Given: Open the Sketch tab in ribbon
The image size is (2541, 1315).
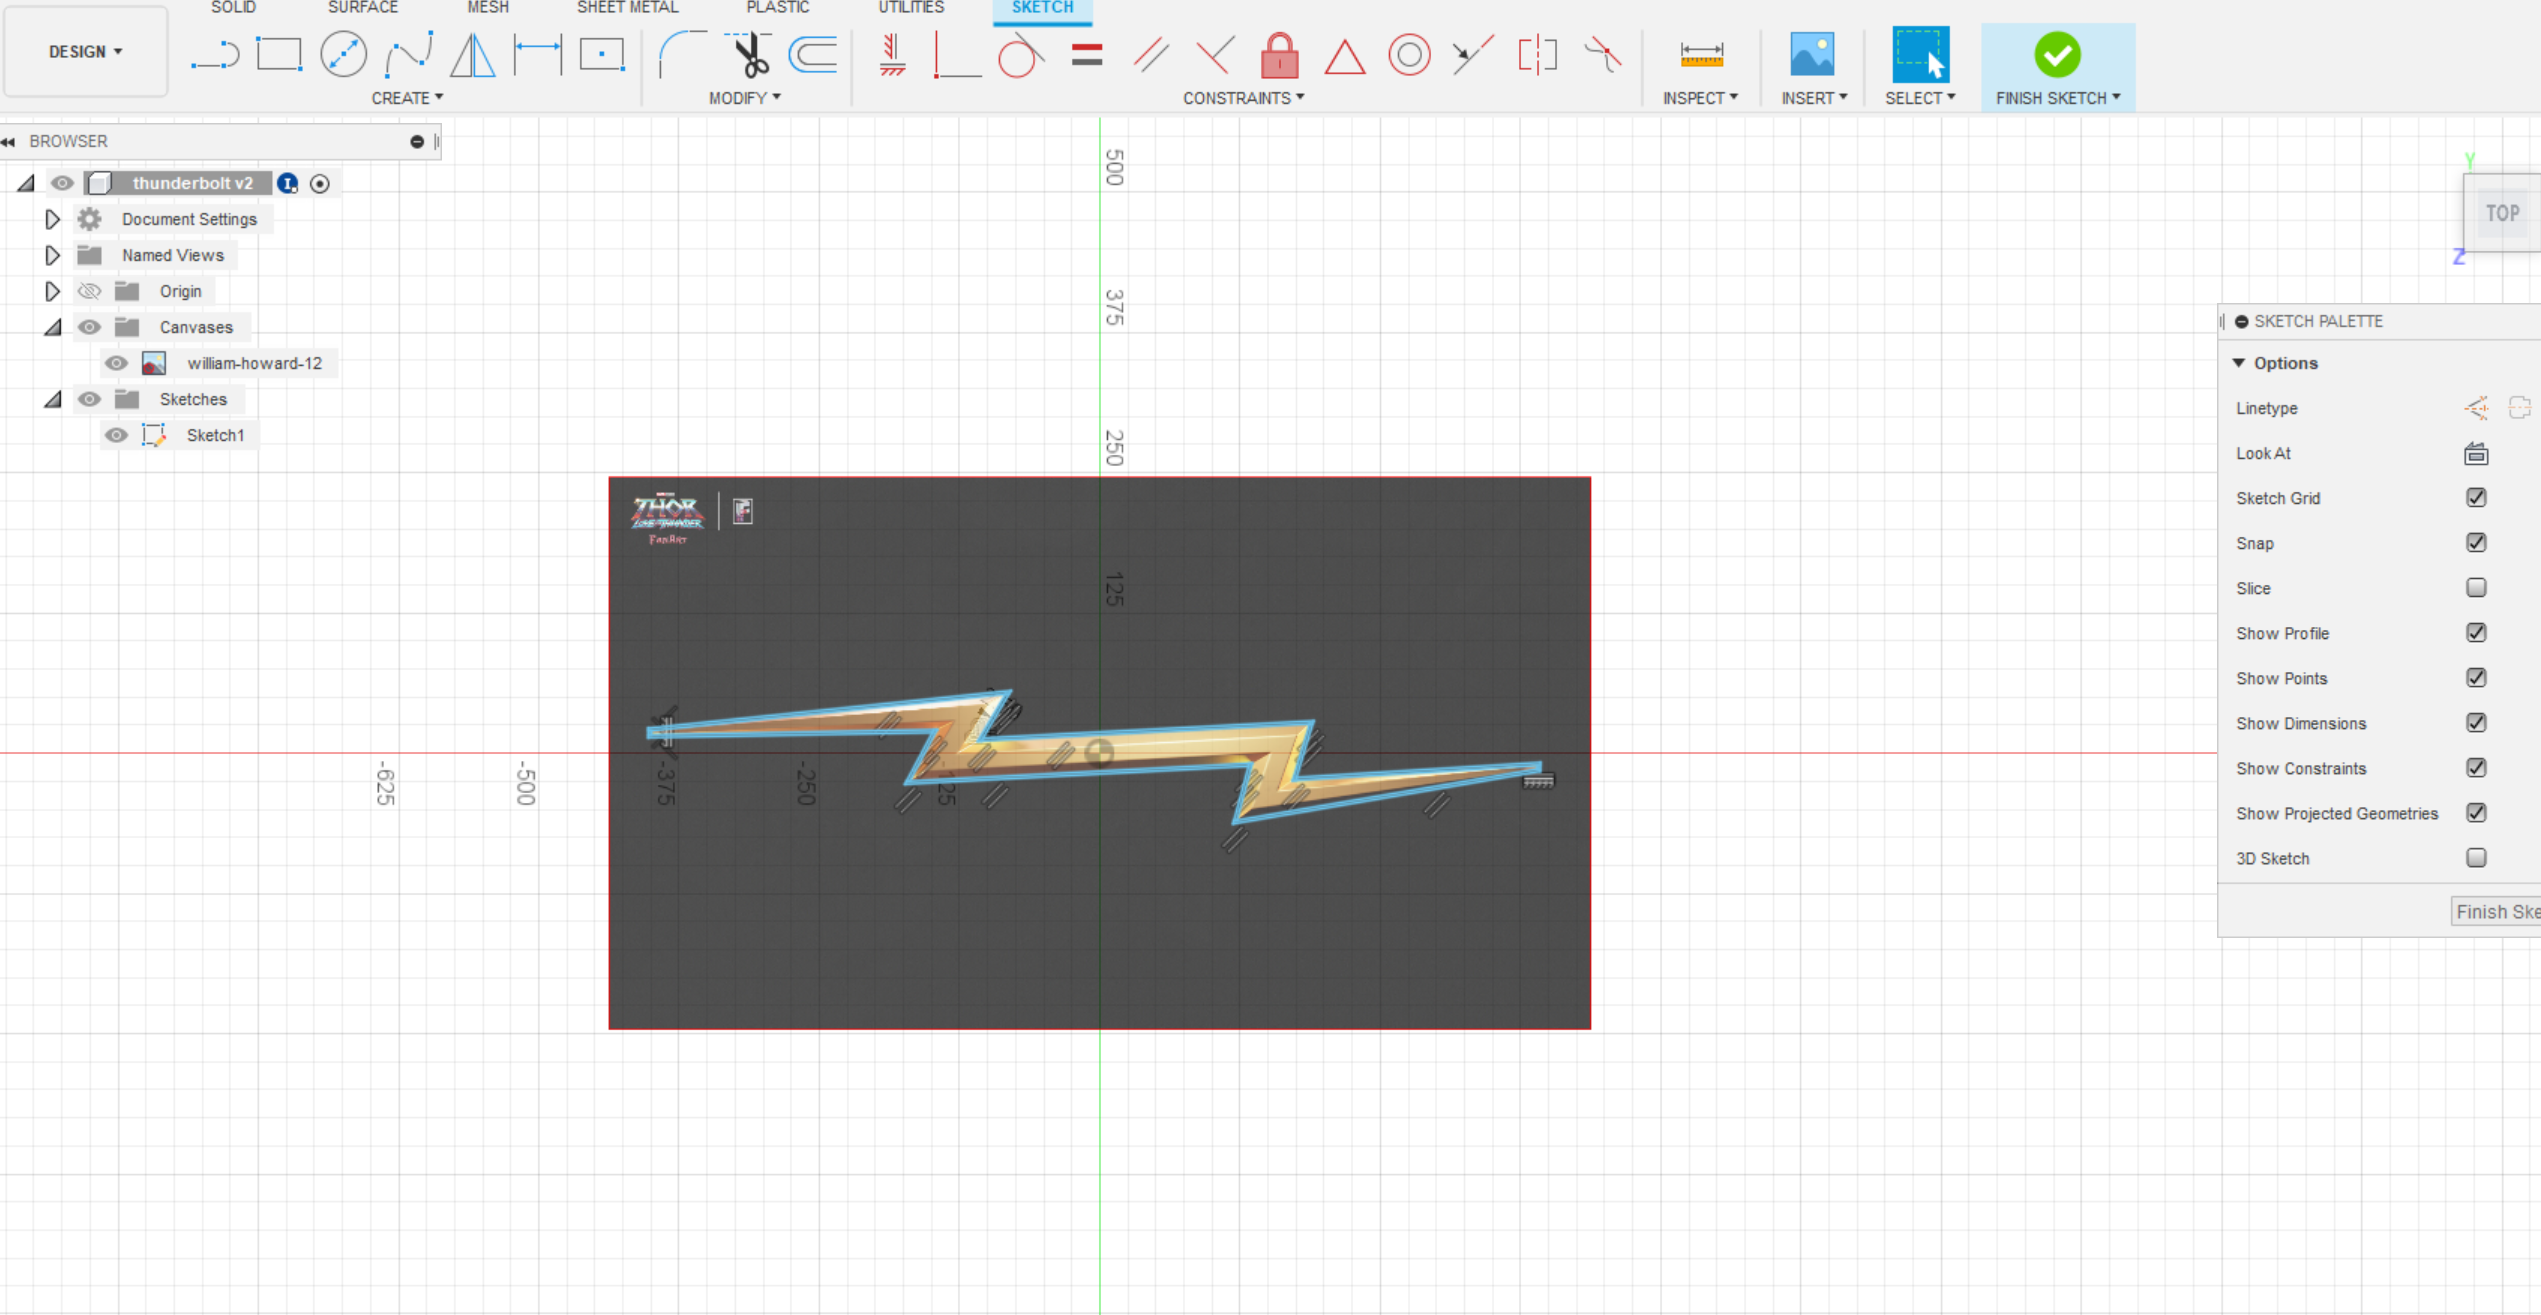Looking at the screenshot, I should tap(1042, 8).
